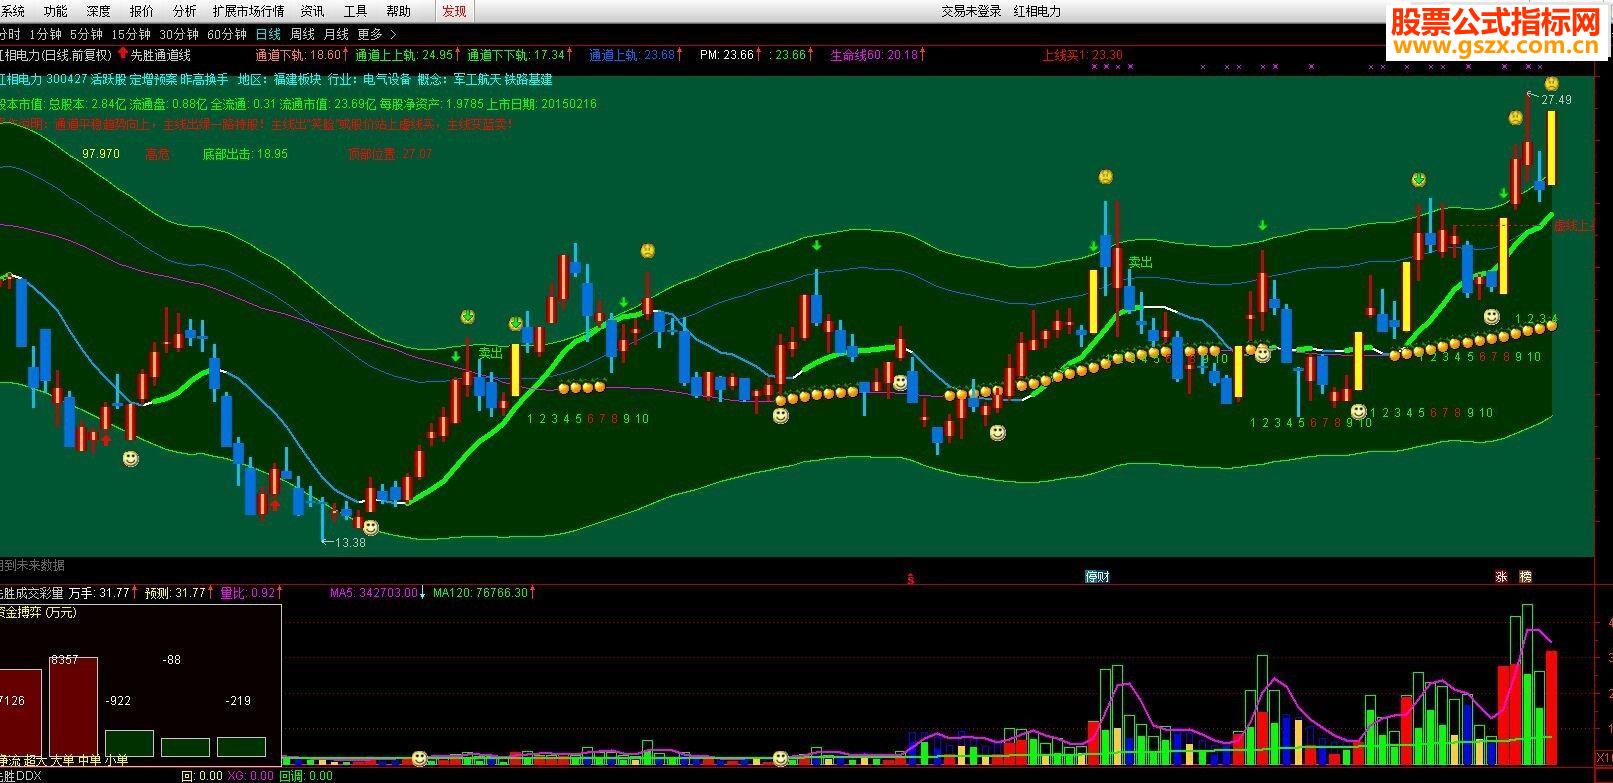
Task: Click the smiley icon next to 13.38 low
Action: click(371, 527)
